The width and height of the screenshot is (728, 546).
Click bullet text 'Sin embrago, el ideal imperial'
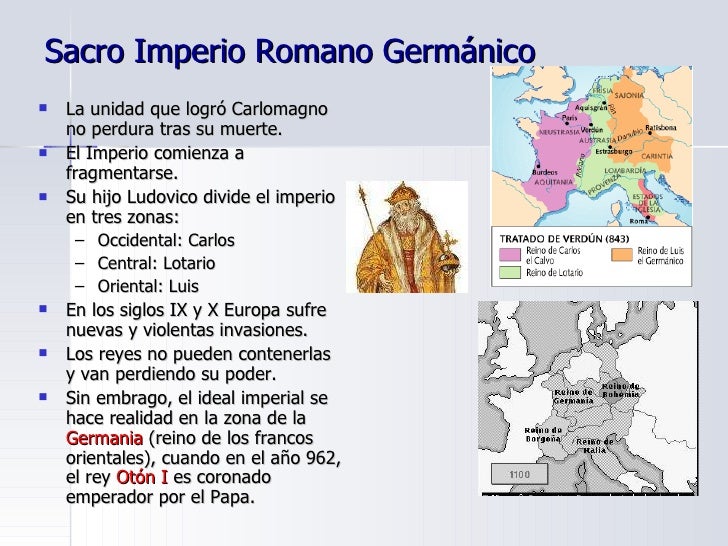pyautogui.click(x=196, y=398)
